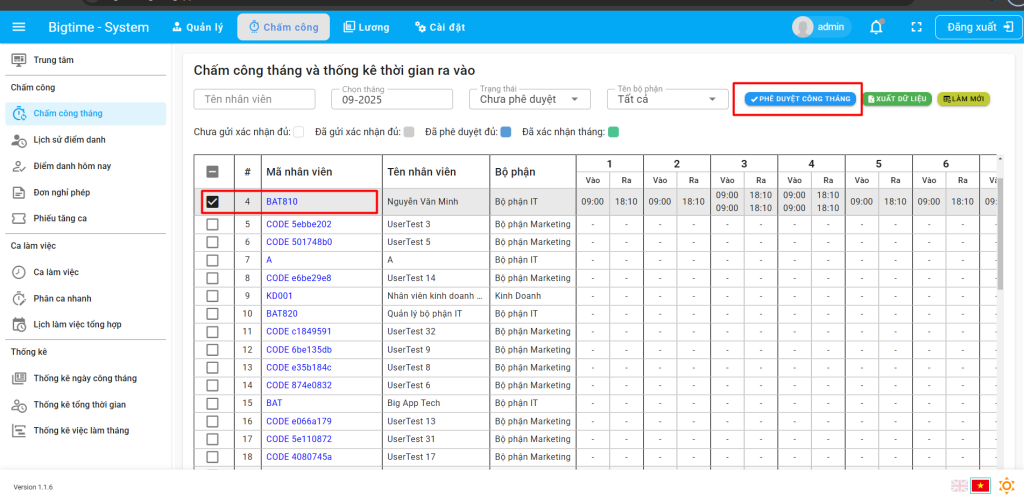1024x497 pixels.
Task: Click the notification bell icon
Action: 876,27
